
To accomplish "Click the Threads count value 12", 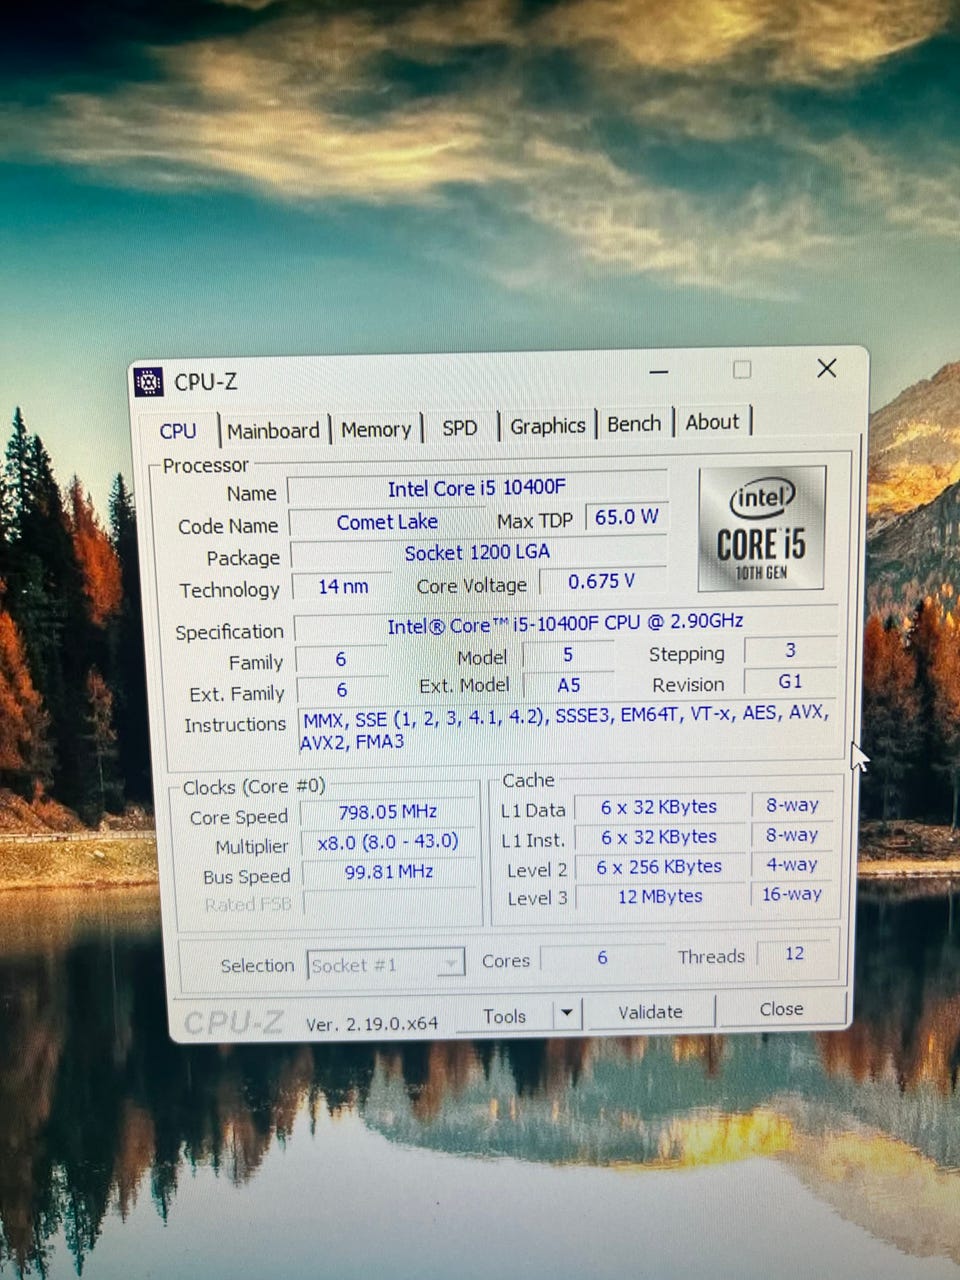I will 794,954.
